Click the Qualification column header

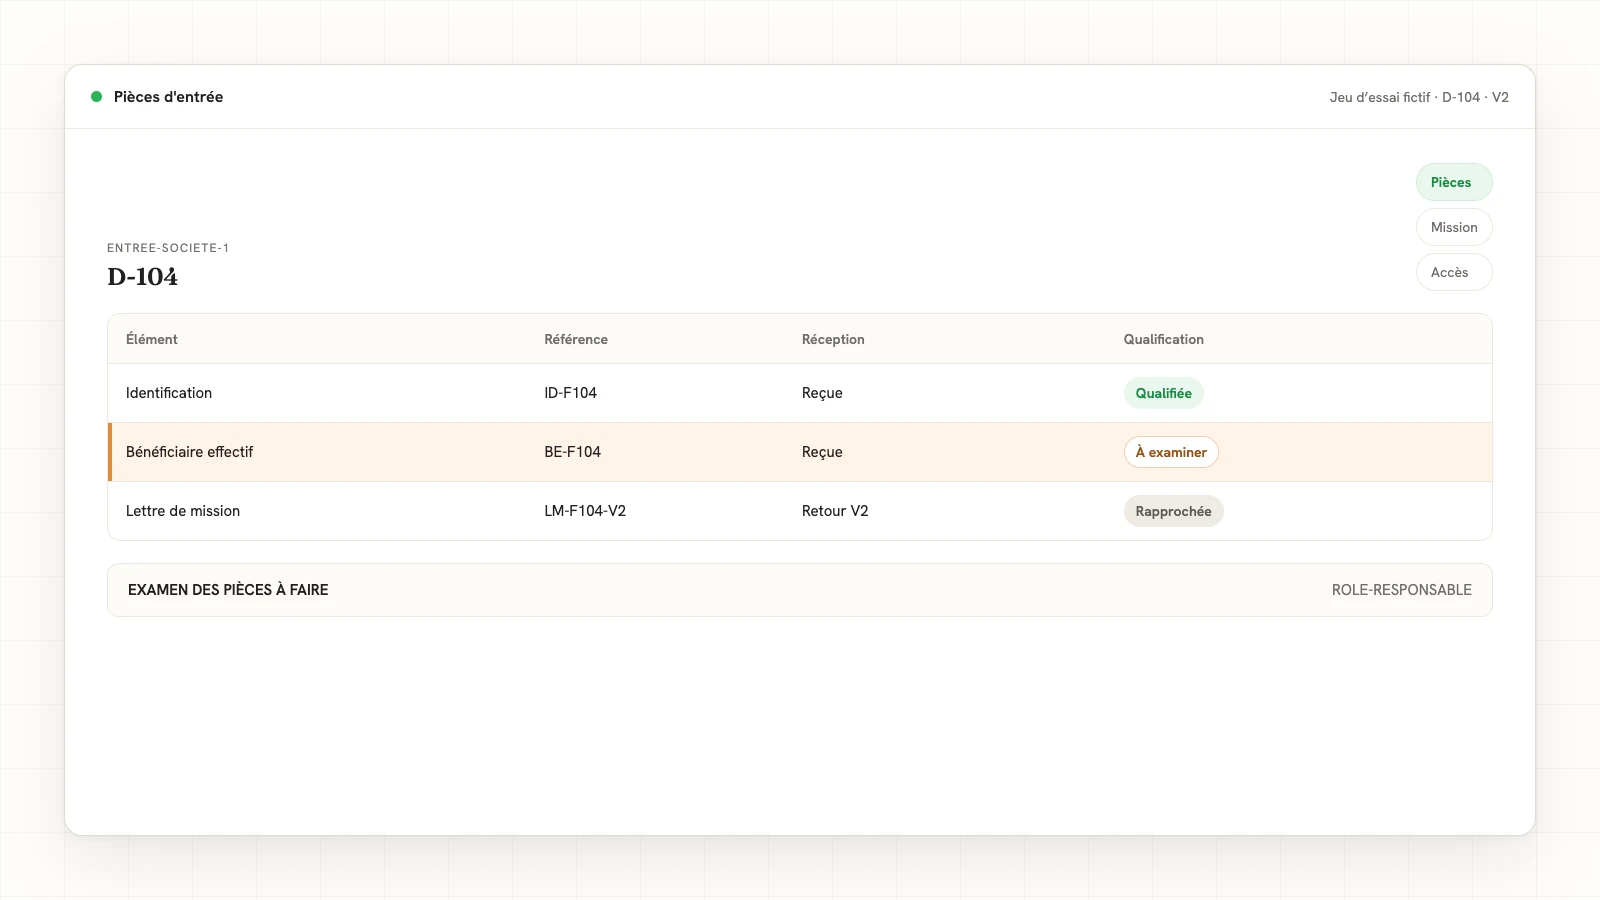click(x=1164, y=339)
